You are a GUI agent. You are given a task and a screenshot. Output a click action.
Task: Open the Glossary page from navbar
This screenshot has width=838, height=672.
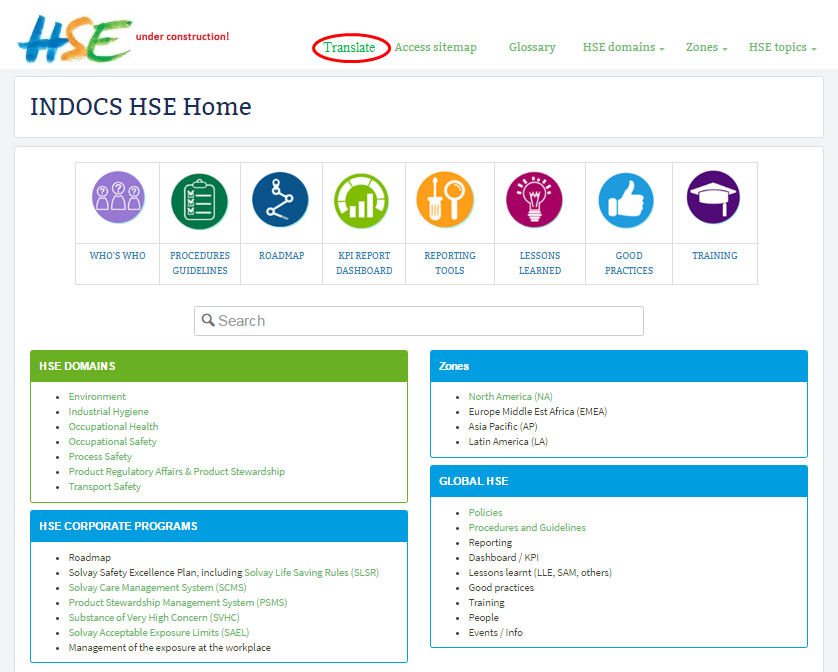(x=532, y=47)
